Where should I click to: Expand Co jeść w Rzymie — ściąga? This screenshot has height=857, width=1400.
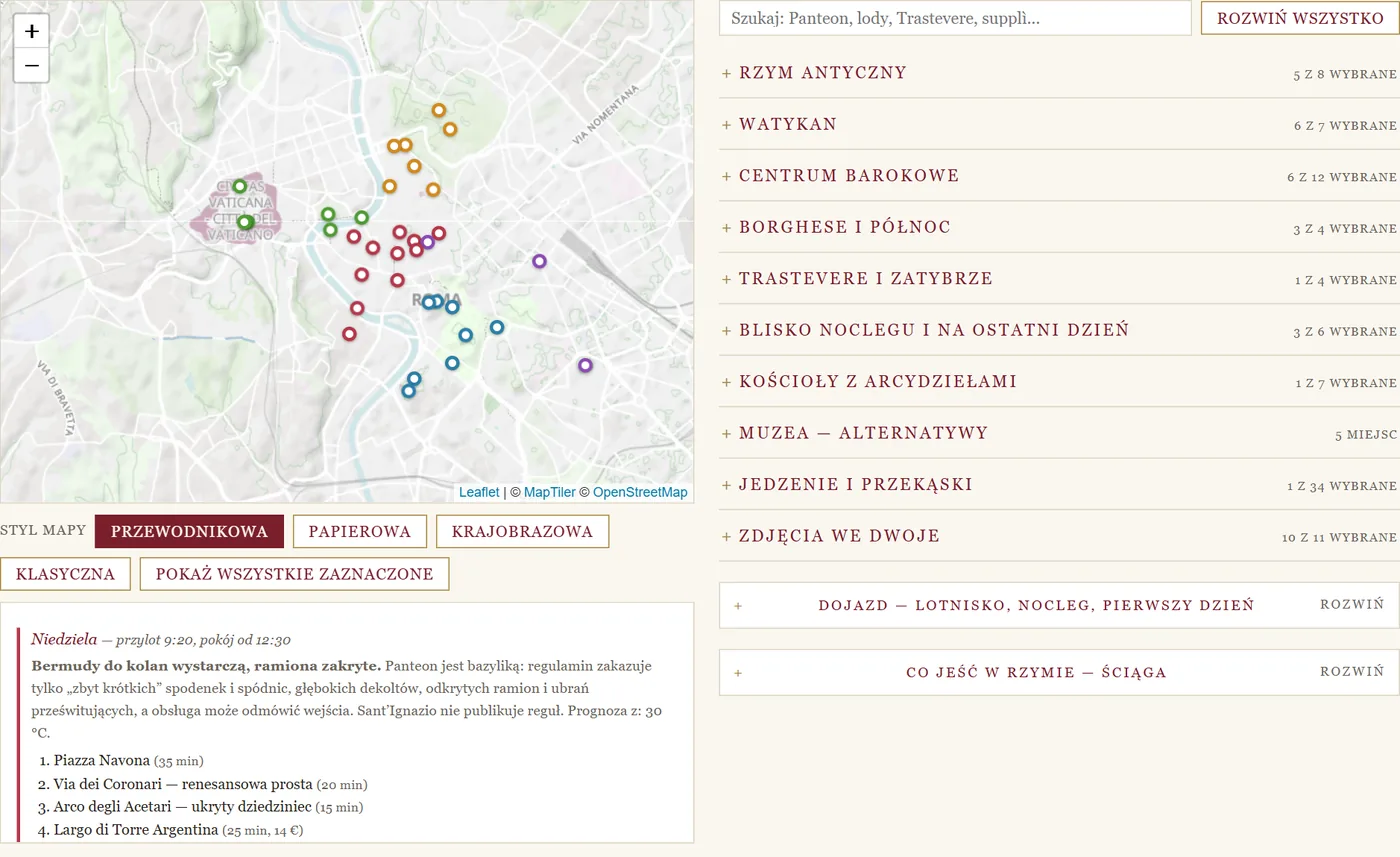1059,672
